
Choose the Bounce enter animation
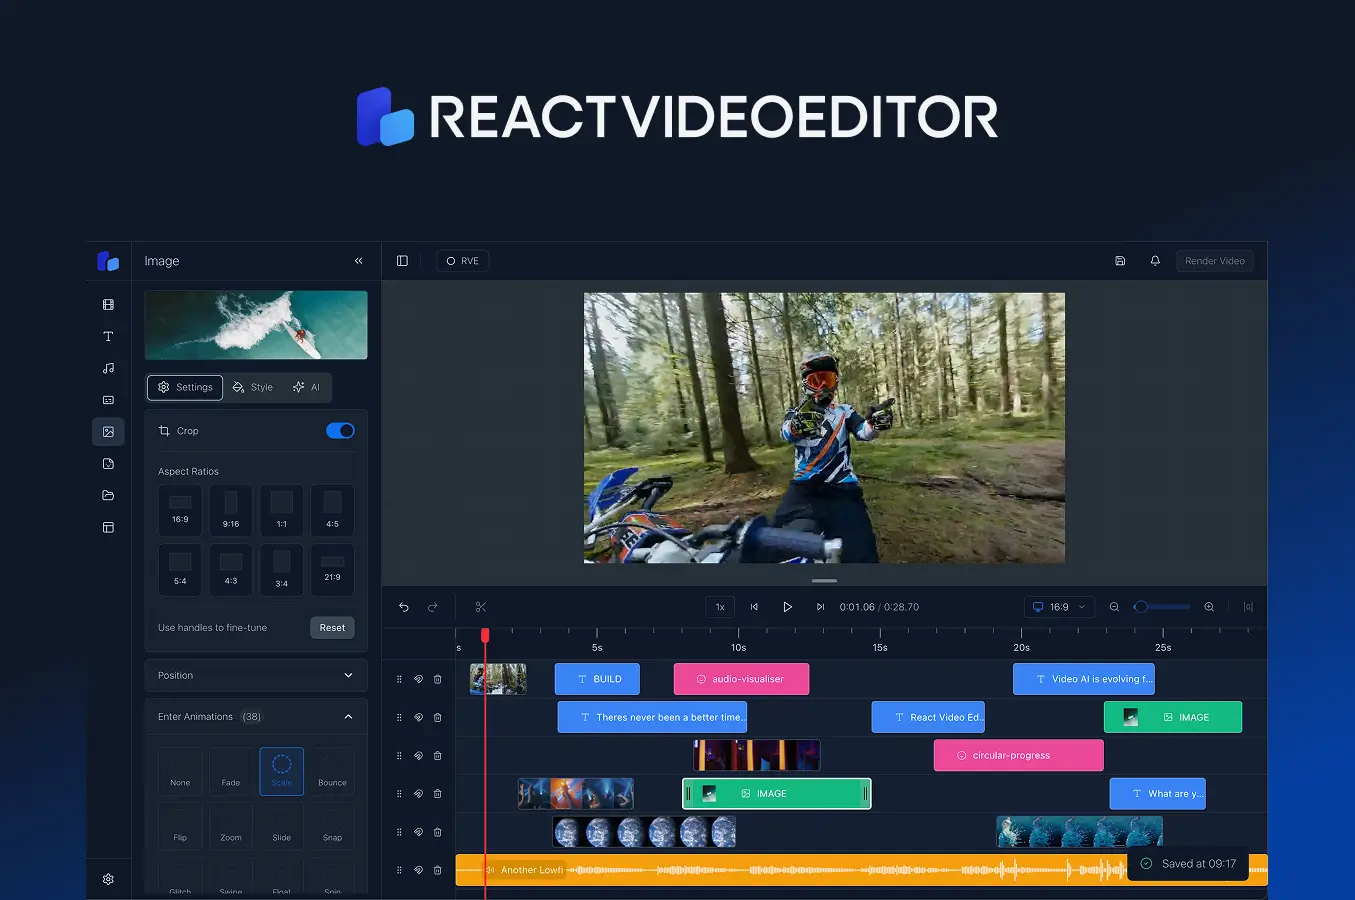(x=332, y=771)
